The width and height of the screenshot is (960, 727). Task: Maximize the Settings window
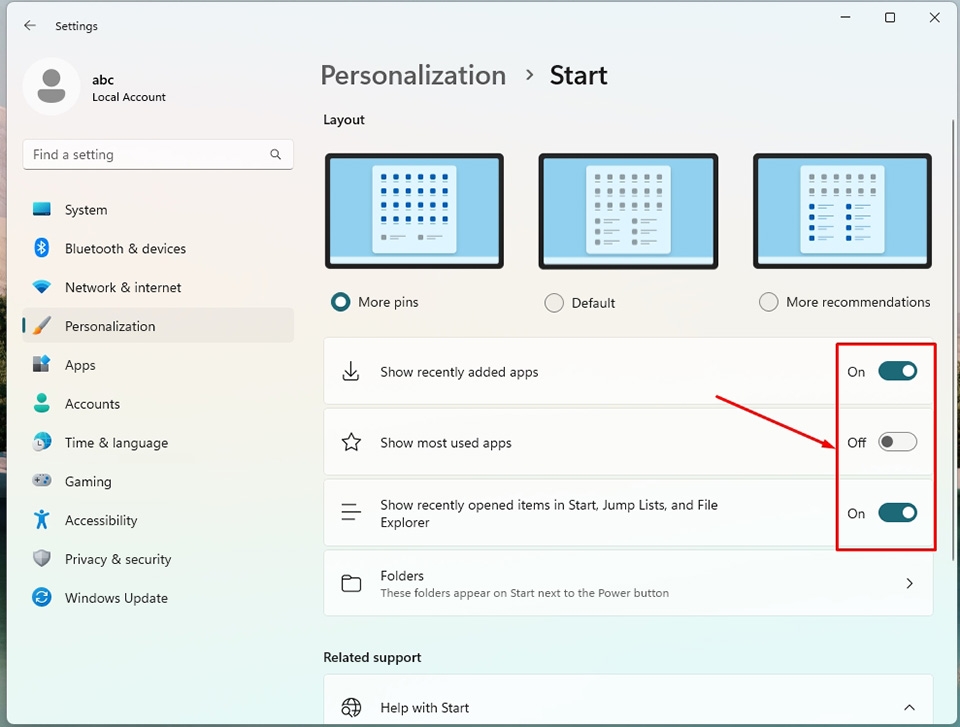click(890, 17)
